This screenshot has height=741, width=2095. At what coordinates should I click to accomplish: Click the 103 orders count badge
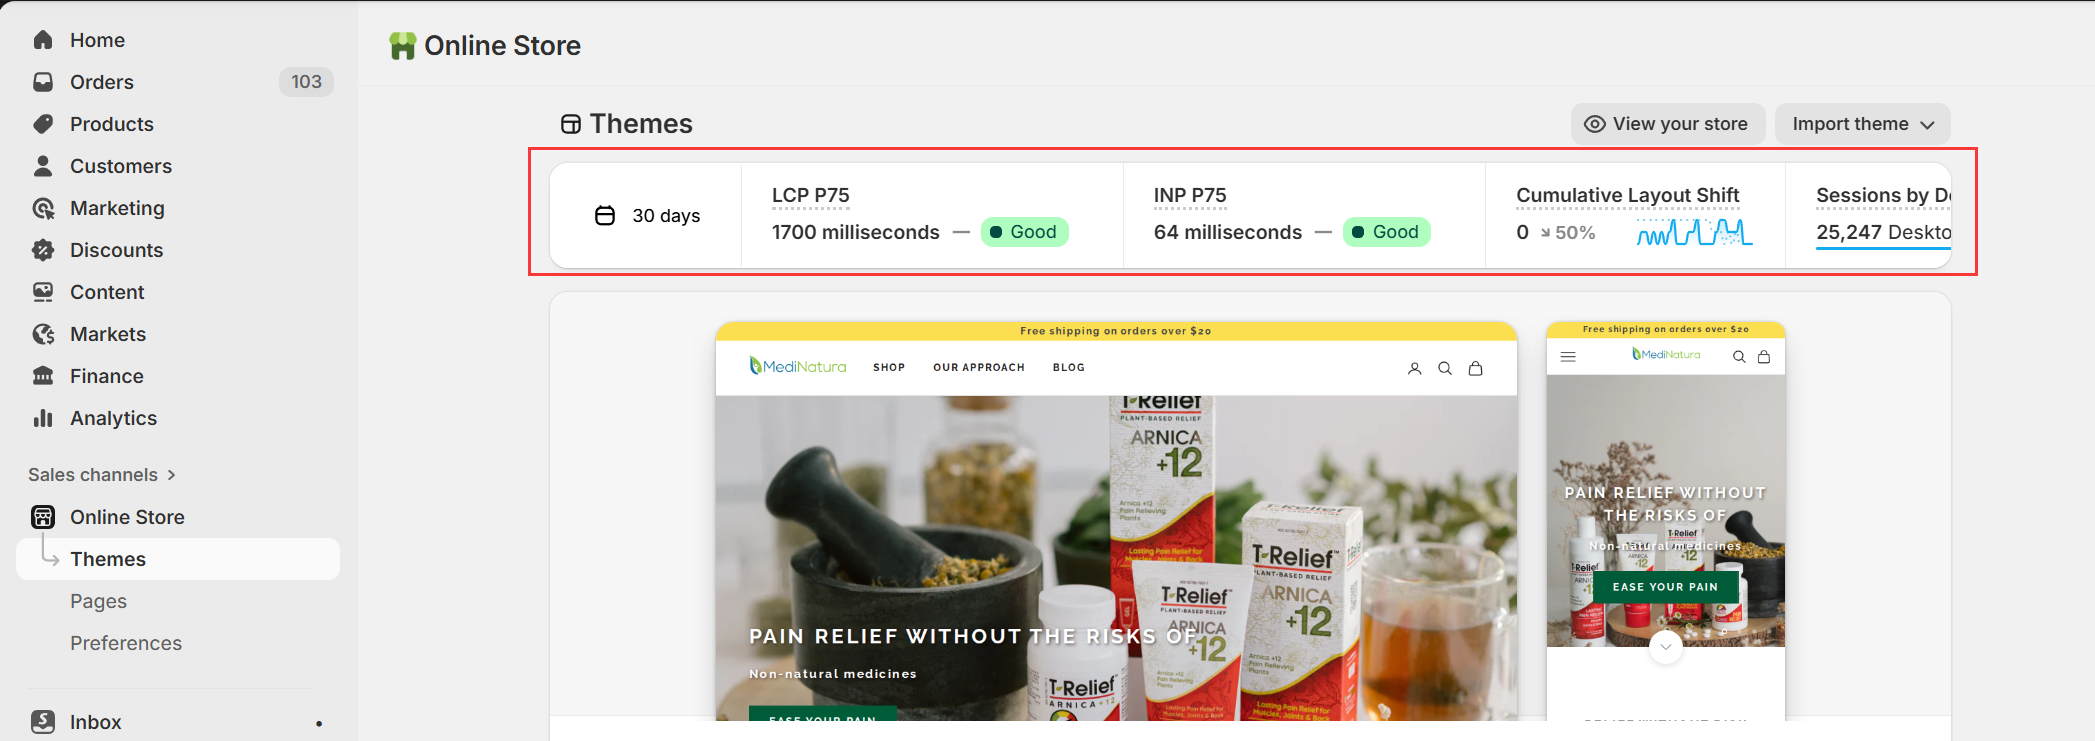coord(306,82)
